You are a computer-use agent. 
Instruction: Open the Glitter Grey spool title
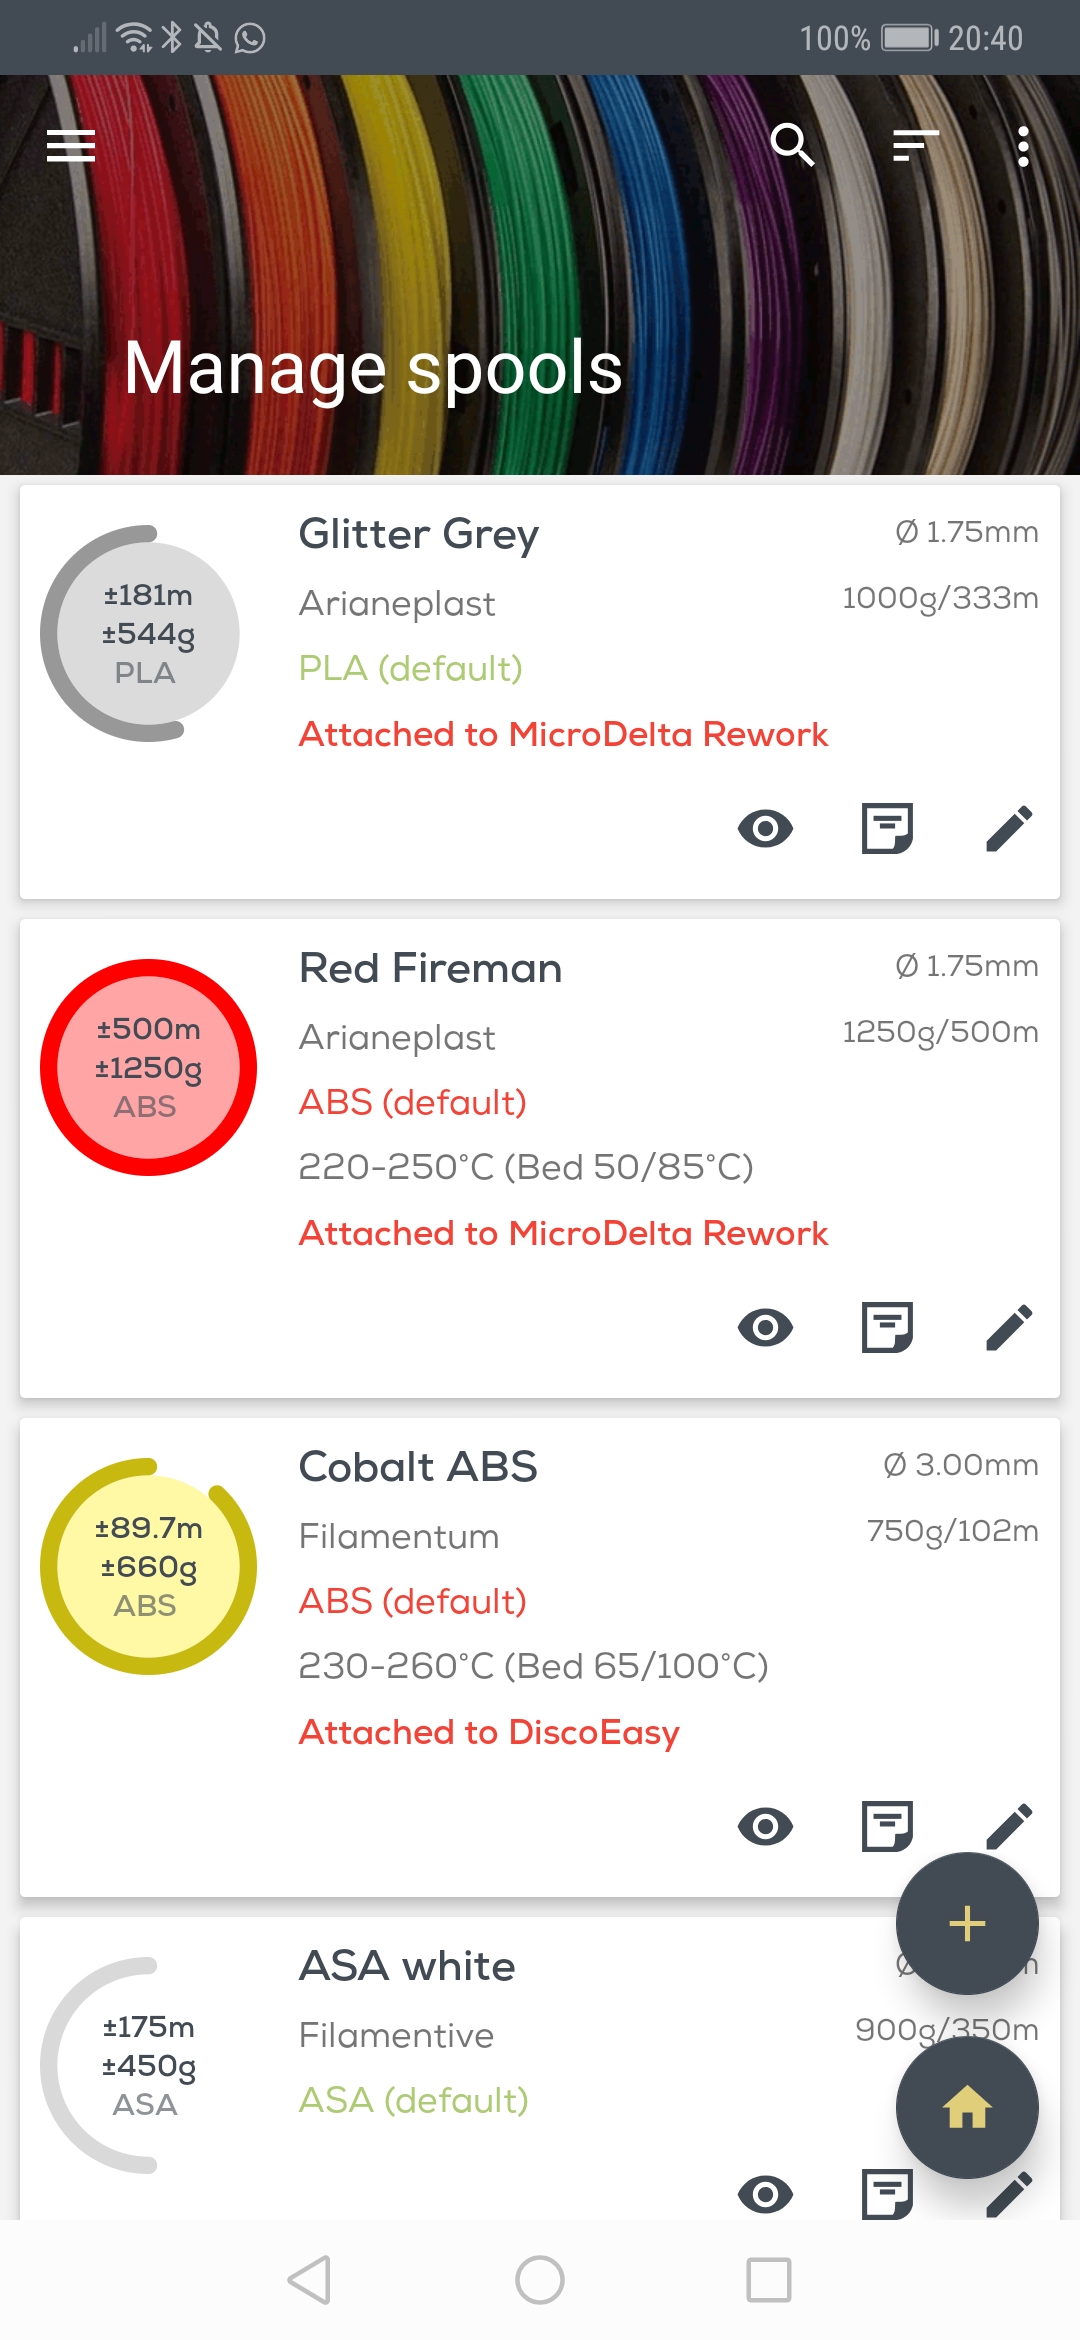coord(418,534)
